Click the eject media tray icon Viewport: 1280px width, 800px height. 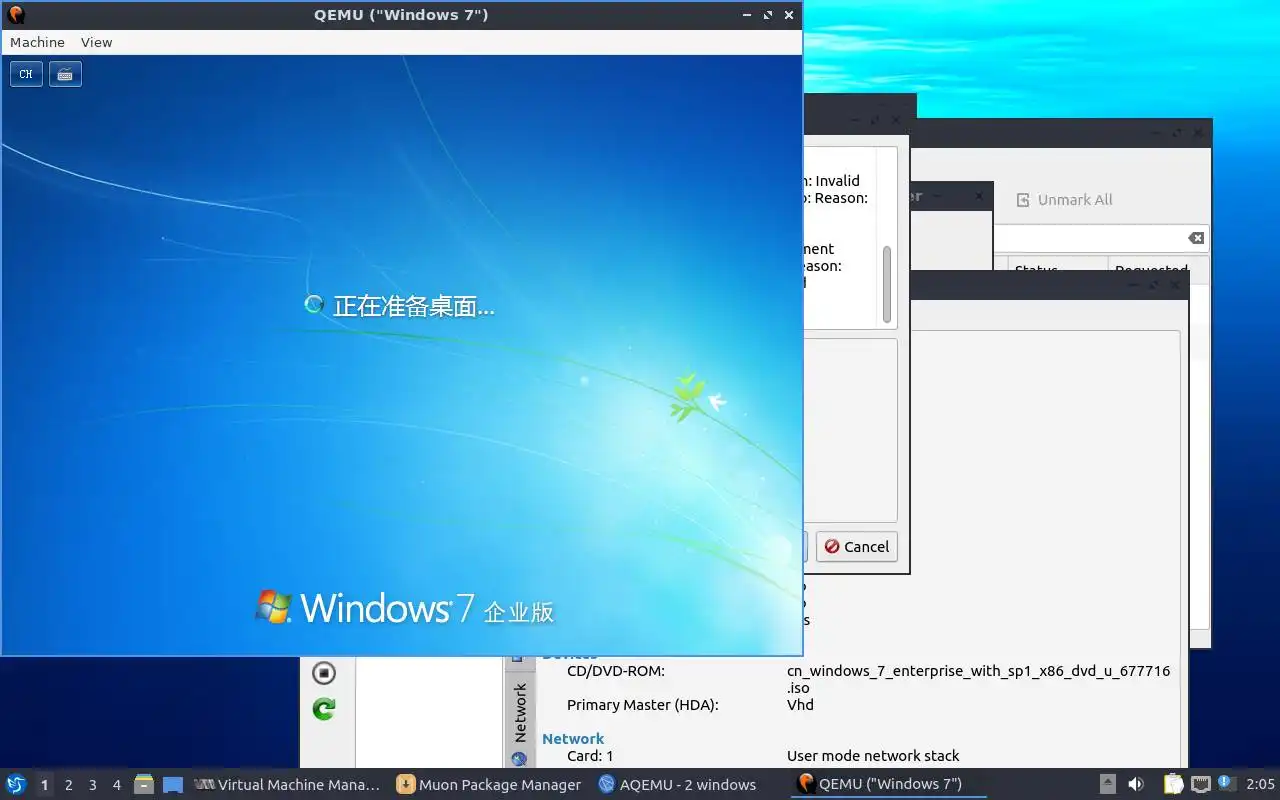click(x=1107, y=785)
